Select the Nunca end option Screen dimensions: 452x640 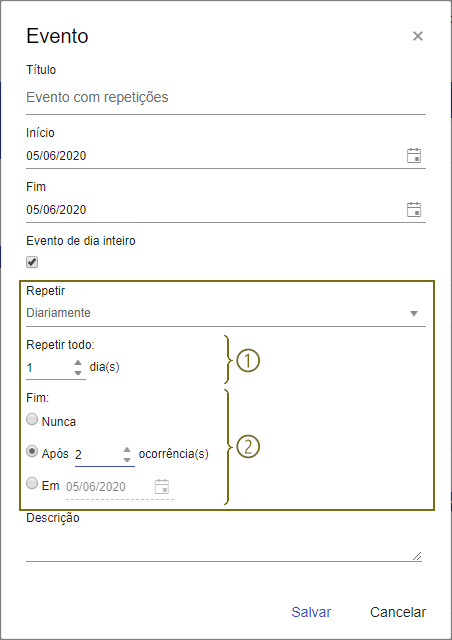tap(32, 420)
